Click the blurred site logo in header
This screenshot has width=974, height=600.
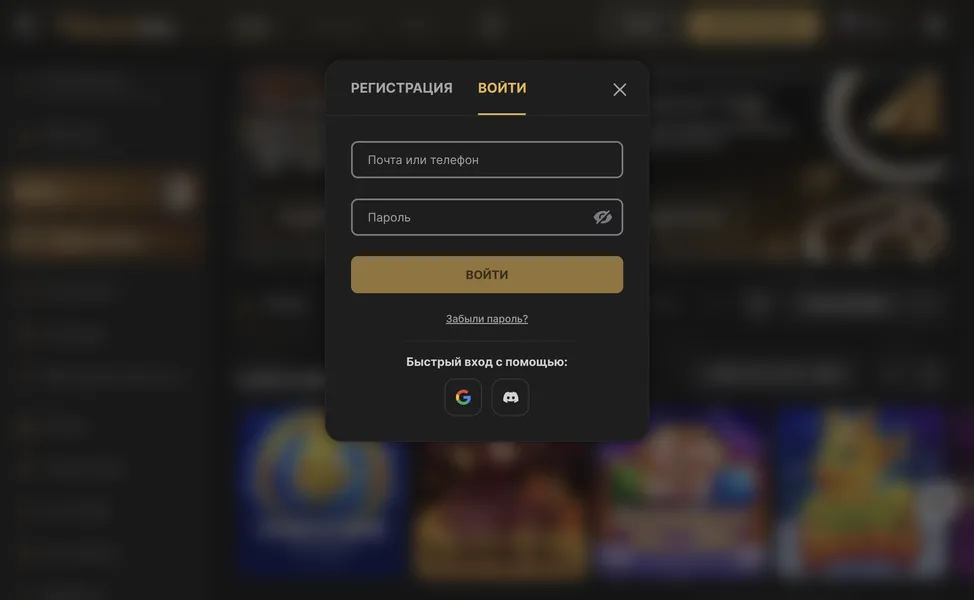[118, 25]
